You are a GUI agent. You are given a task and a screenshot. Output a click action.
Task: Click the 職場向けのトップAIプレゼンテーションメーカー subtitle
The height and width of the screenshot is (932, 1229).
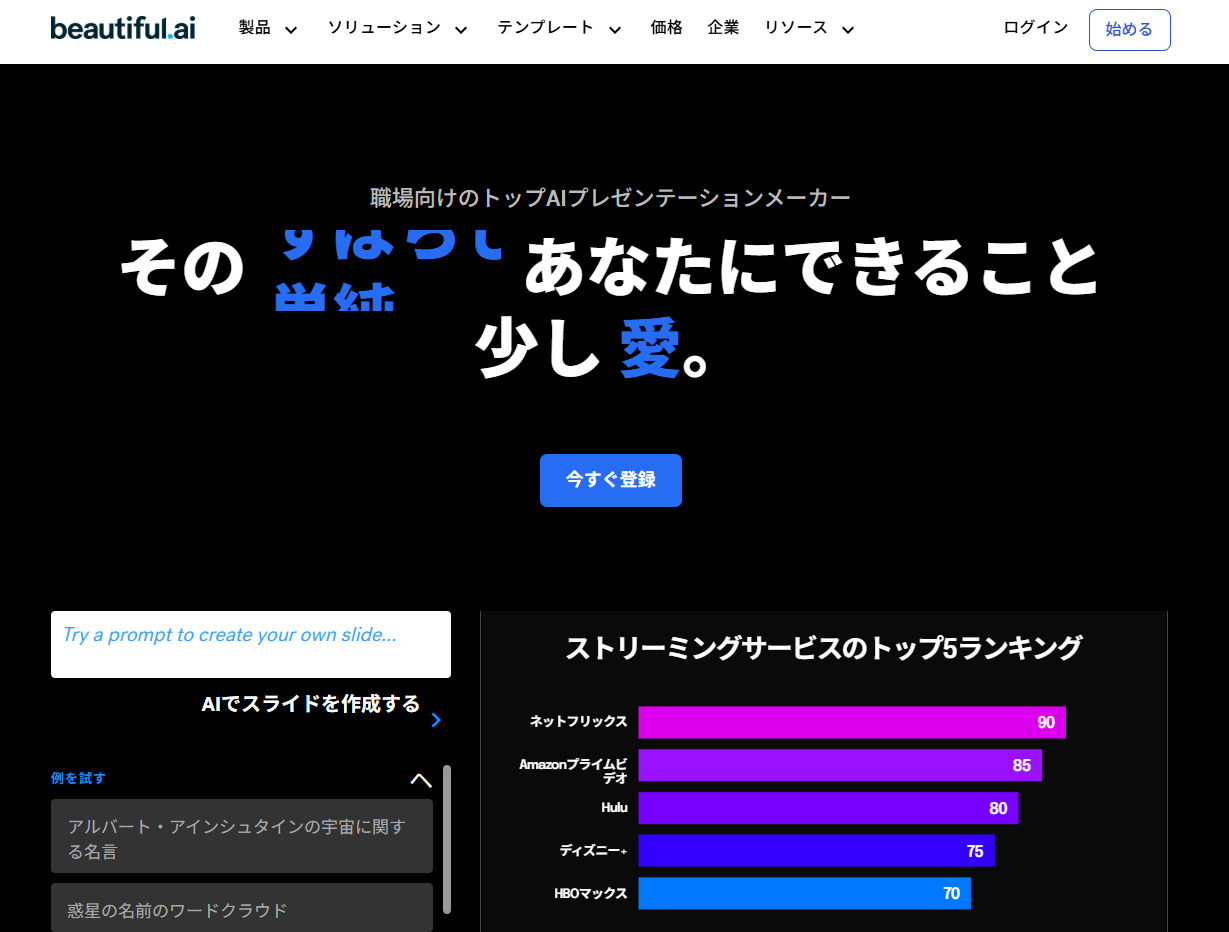[610, 198]
